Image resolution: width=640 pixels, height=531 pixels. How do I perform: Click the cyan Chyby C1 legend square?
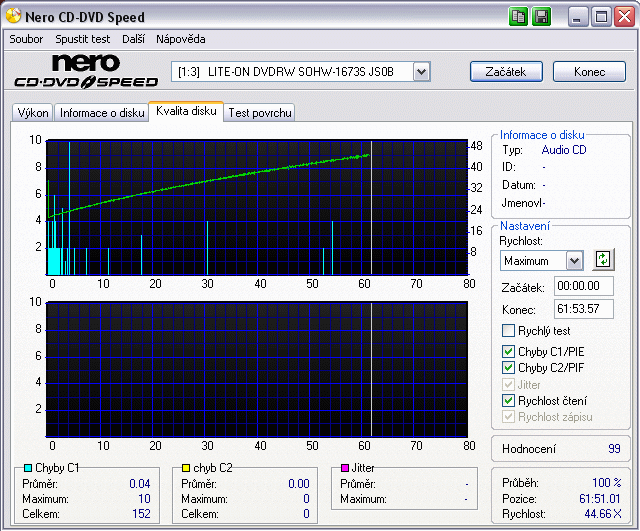tap(26, 468)
